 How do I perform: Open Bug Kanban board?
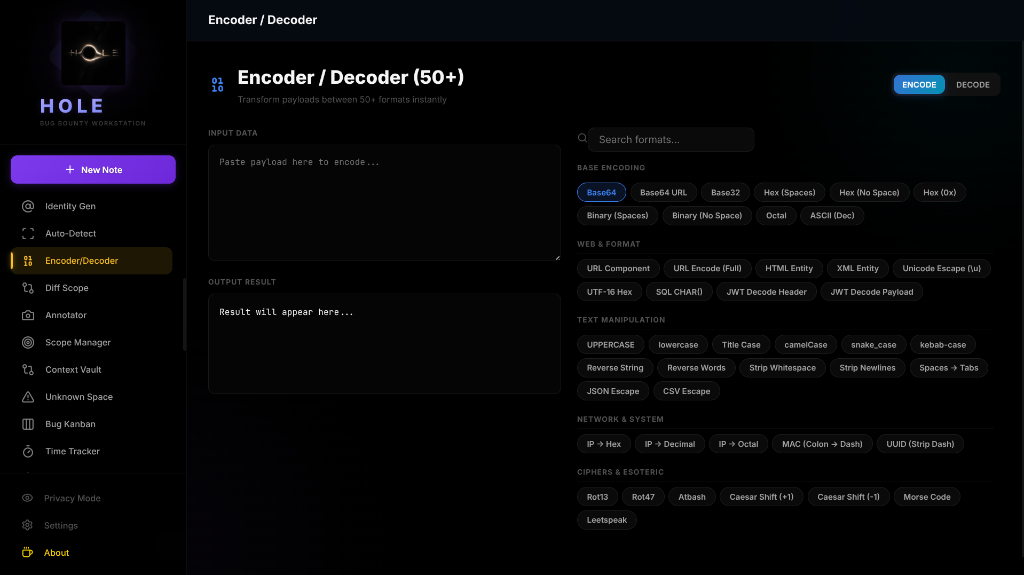pos(91,424)
